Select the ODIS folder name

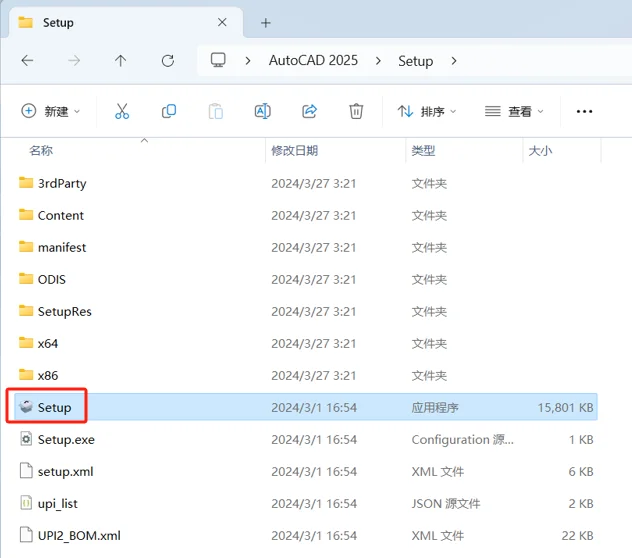coord(52,280)
